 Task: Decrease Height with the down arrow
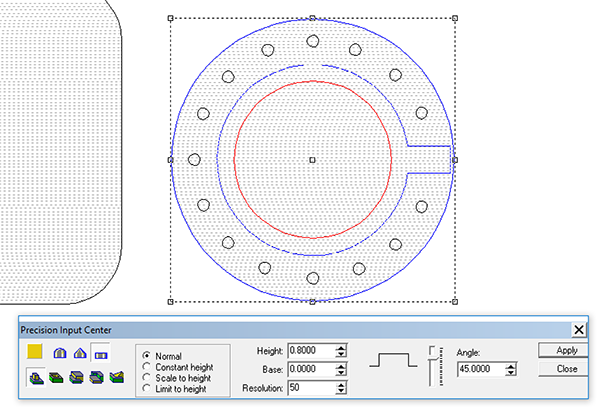click(x=341, y=354)
